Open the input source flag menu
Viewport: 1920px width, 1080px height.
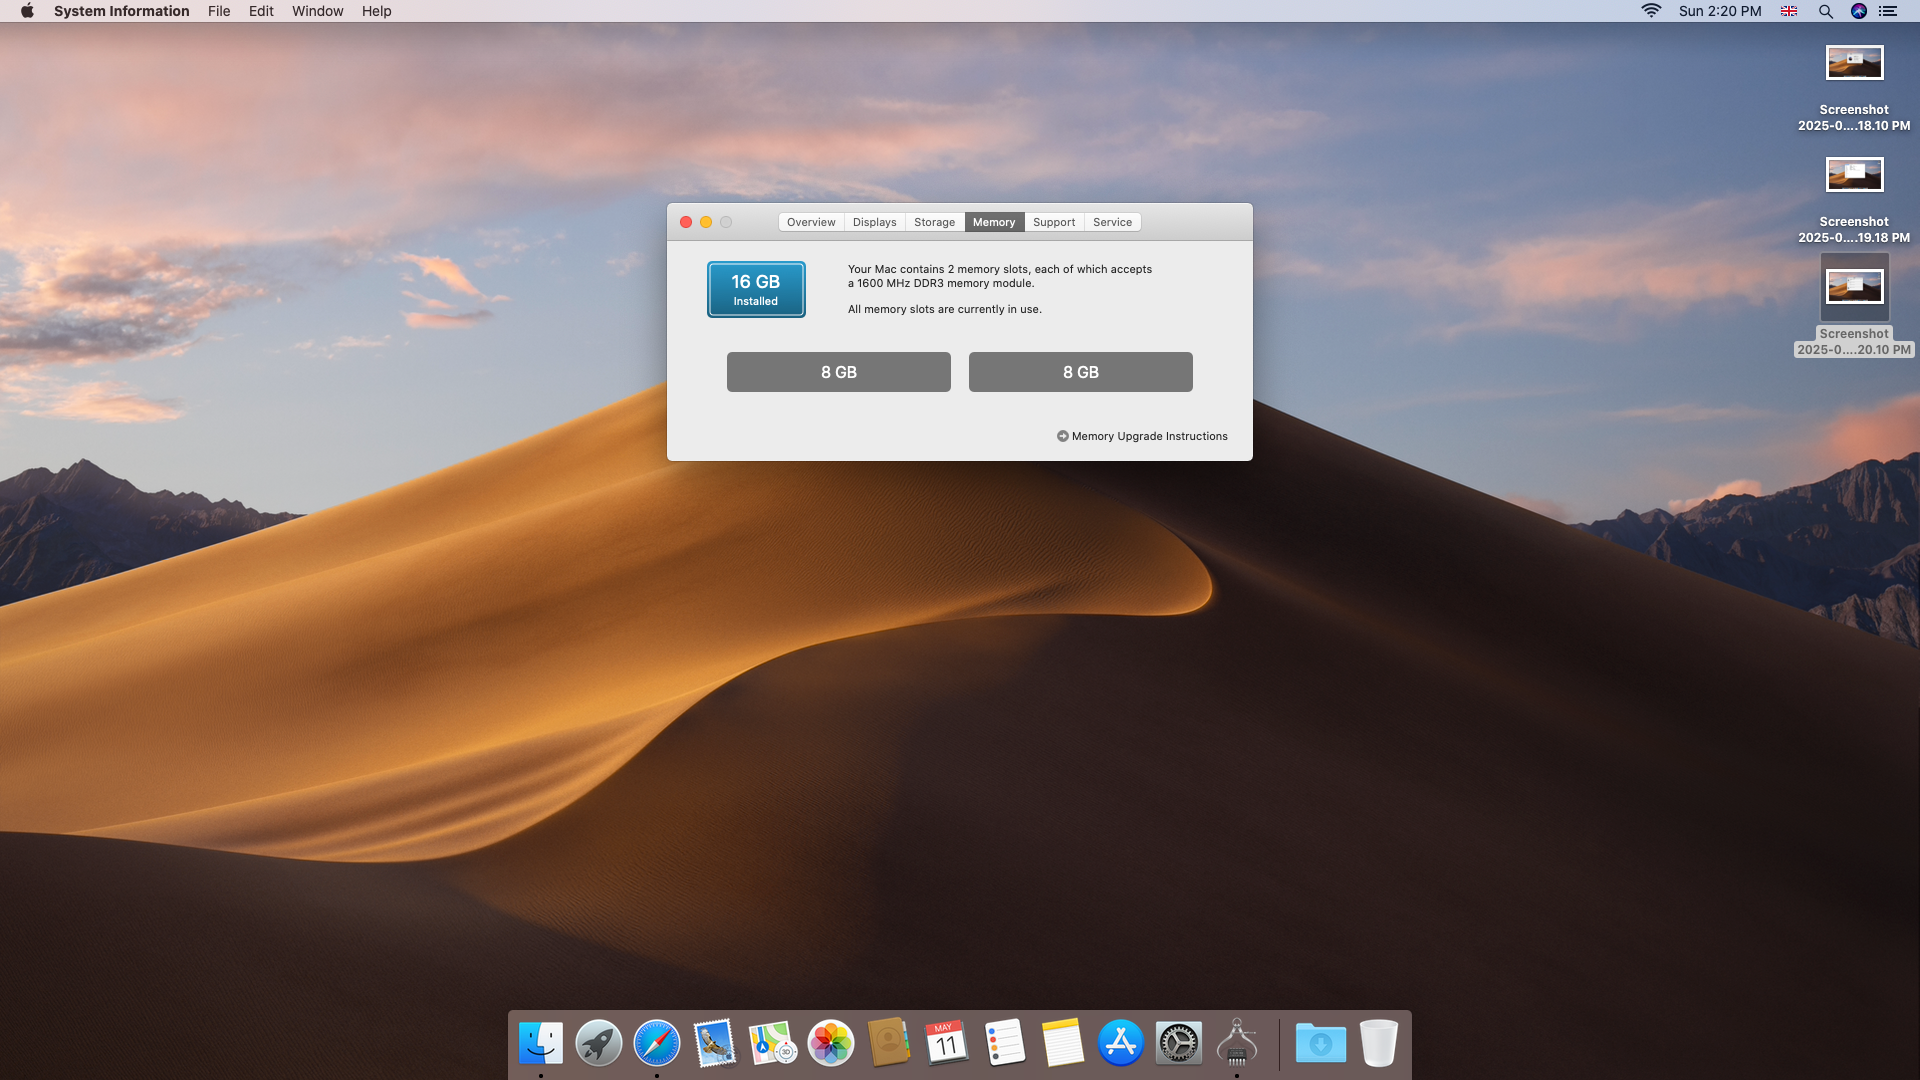(1789, 11)
